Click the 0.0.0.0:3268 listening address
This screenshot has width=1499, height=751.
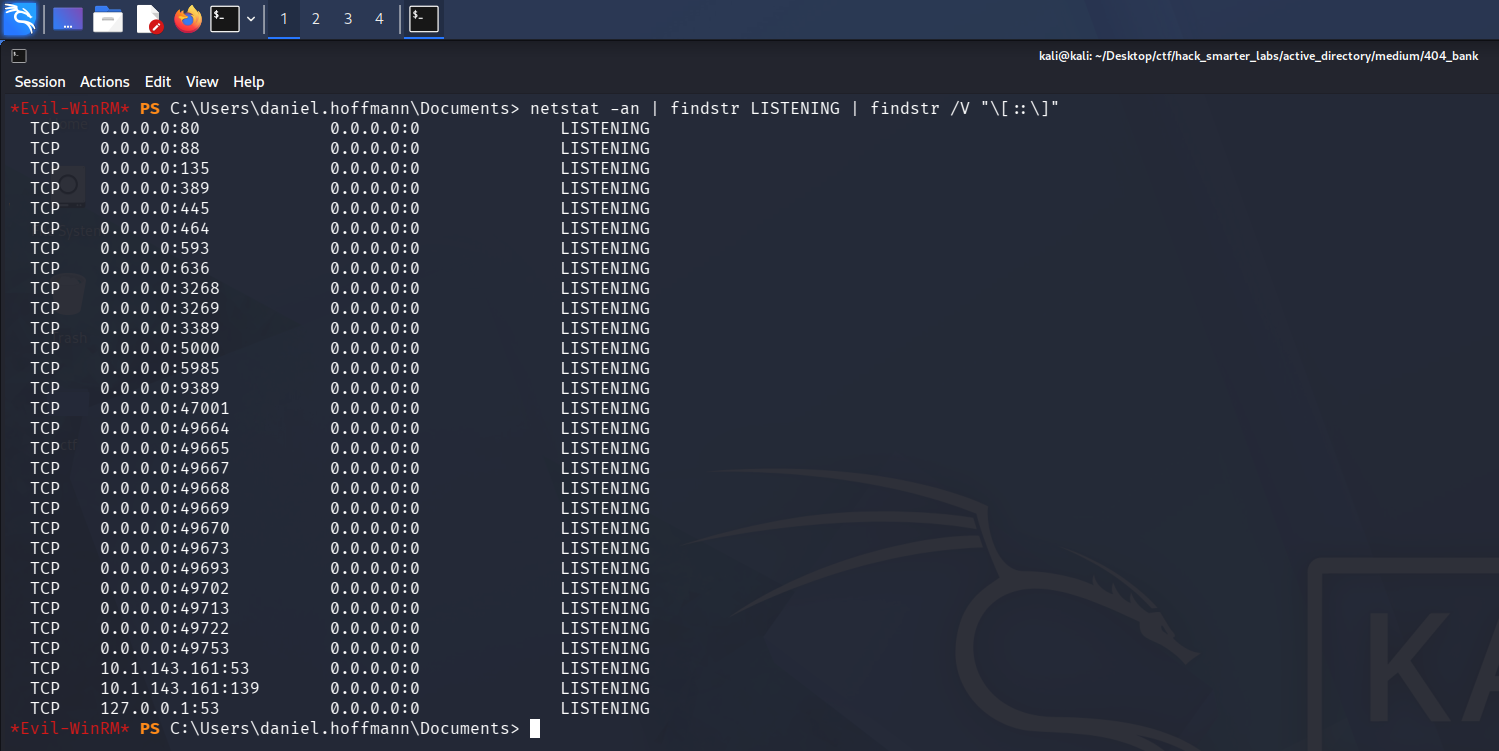160,288
